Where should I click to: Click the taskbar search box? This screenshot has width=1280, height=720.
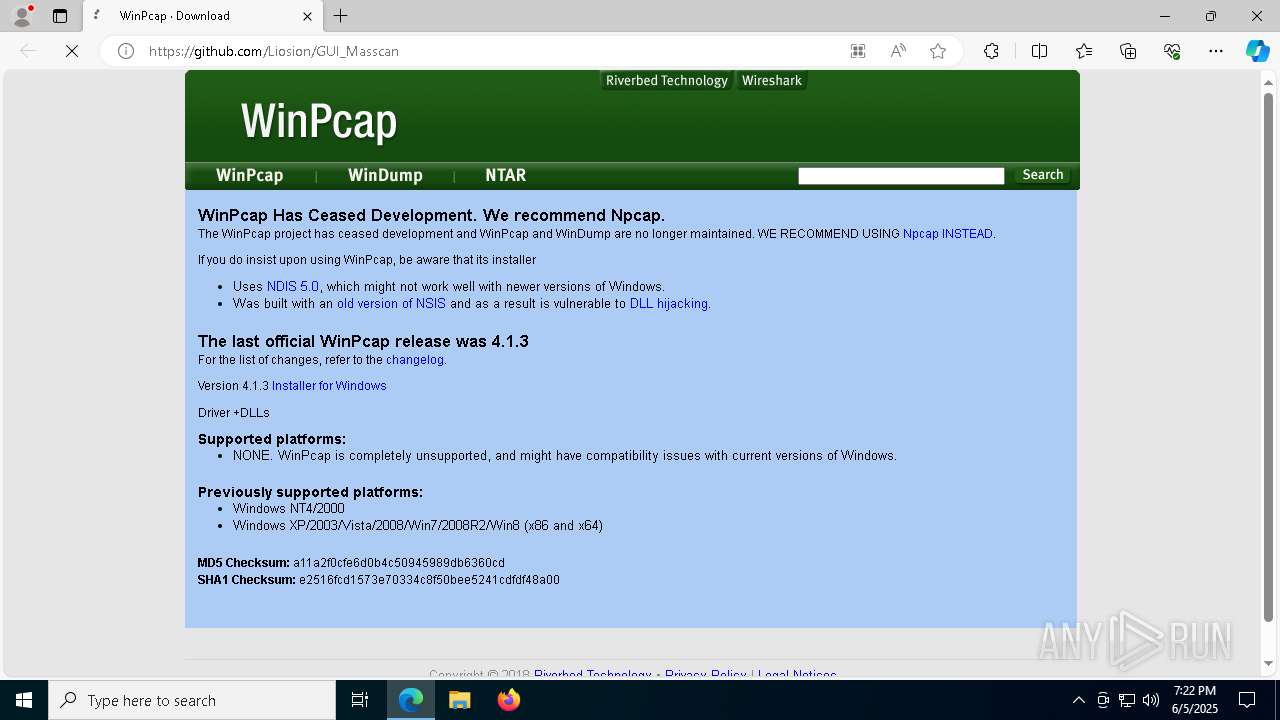[x=192, y=700]
